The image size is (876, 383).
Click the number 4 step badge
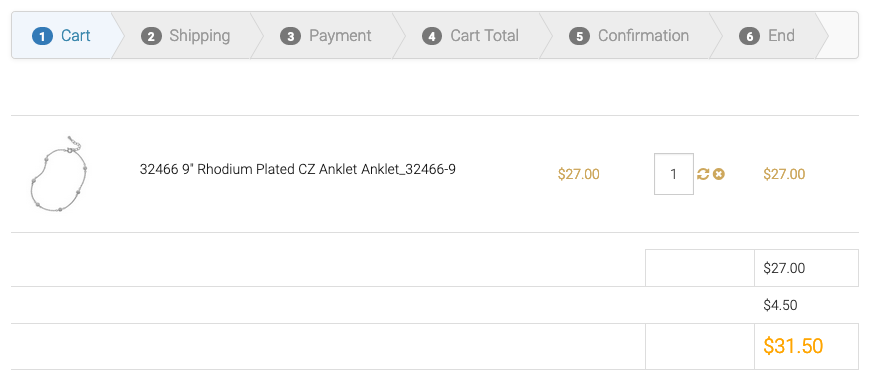(432, 36)
